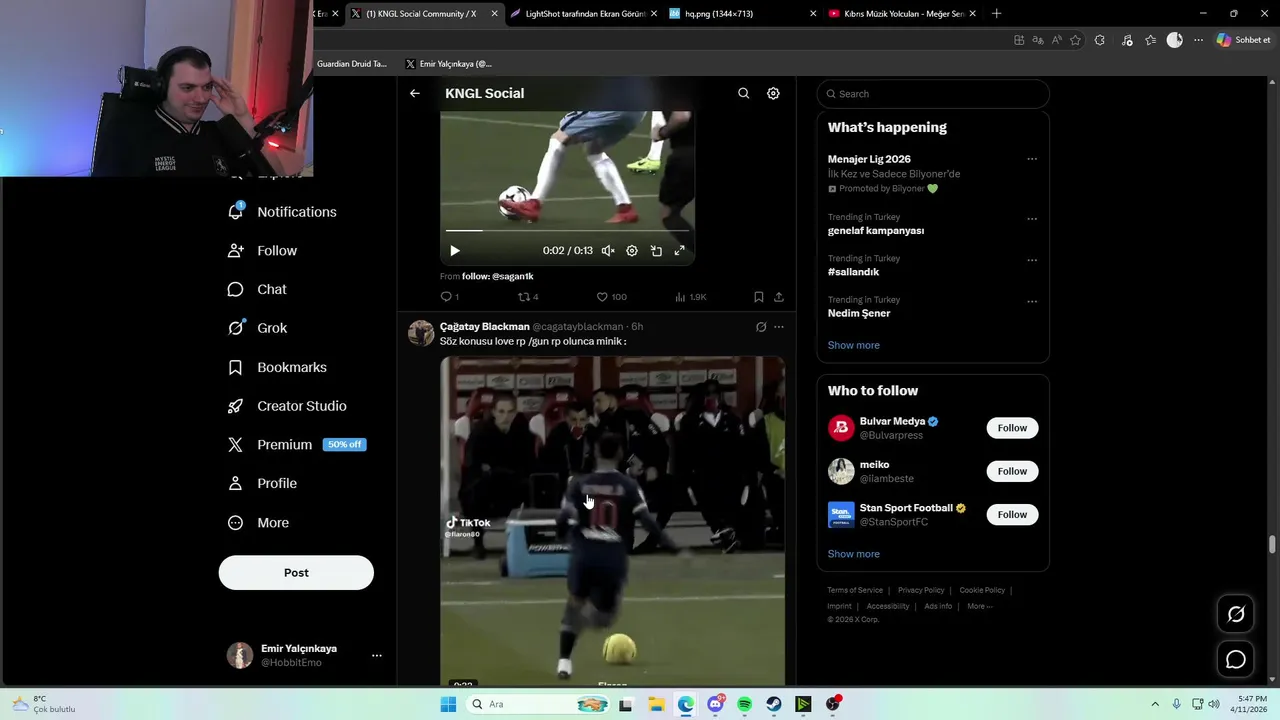1280x720 pixels.
Task: Open a new browser tab
Action: [996, 14]
